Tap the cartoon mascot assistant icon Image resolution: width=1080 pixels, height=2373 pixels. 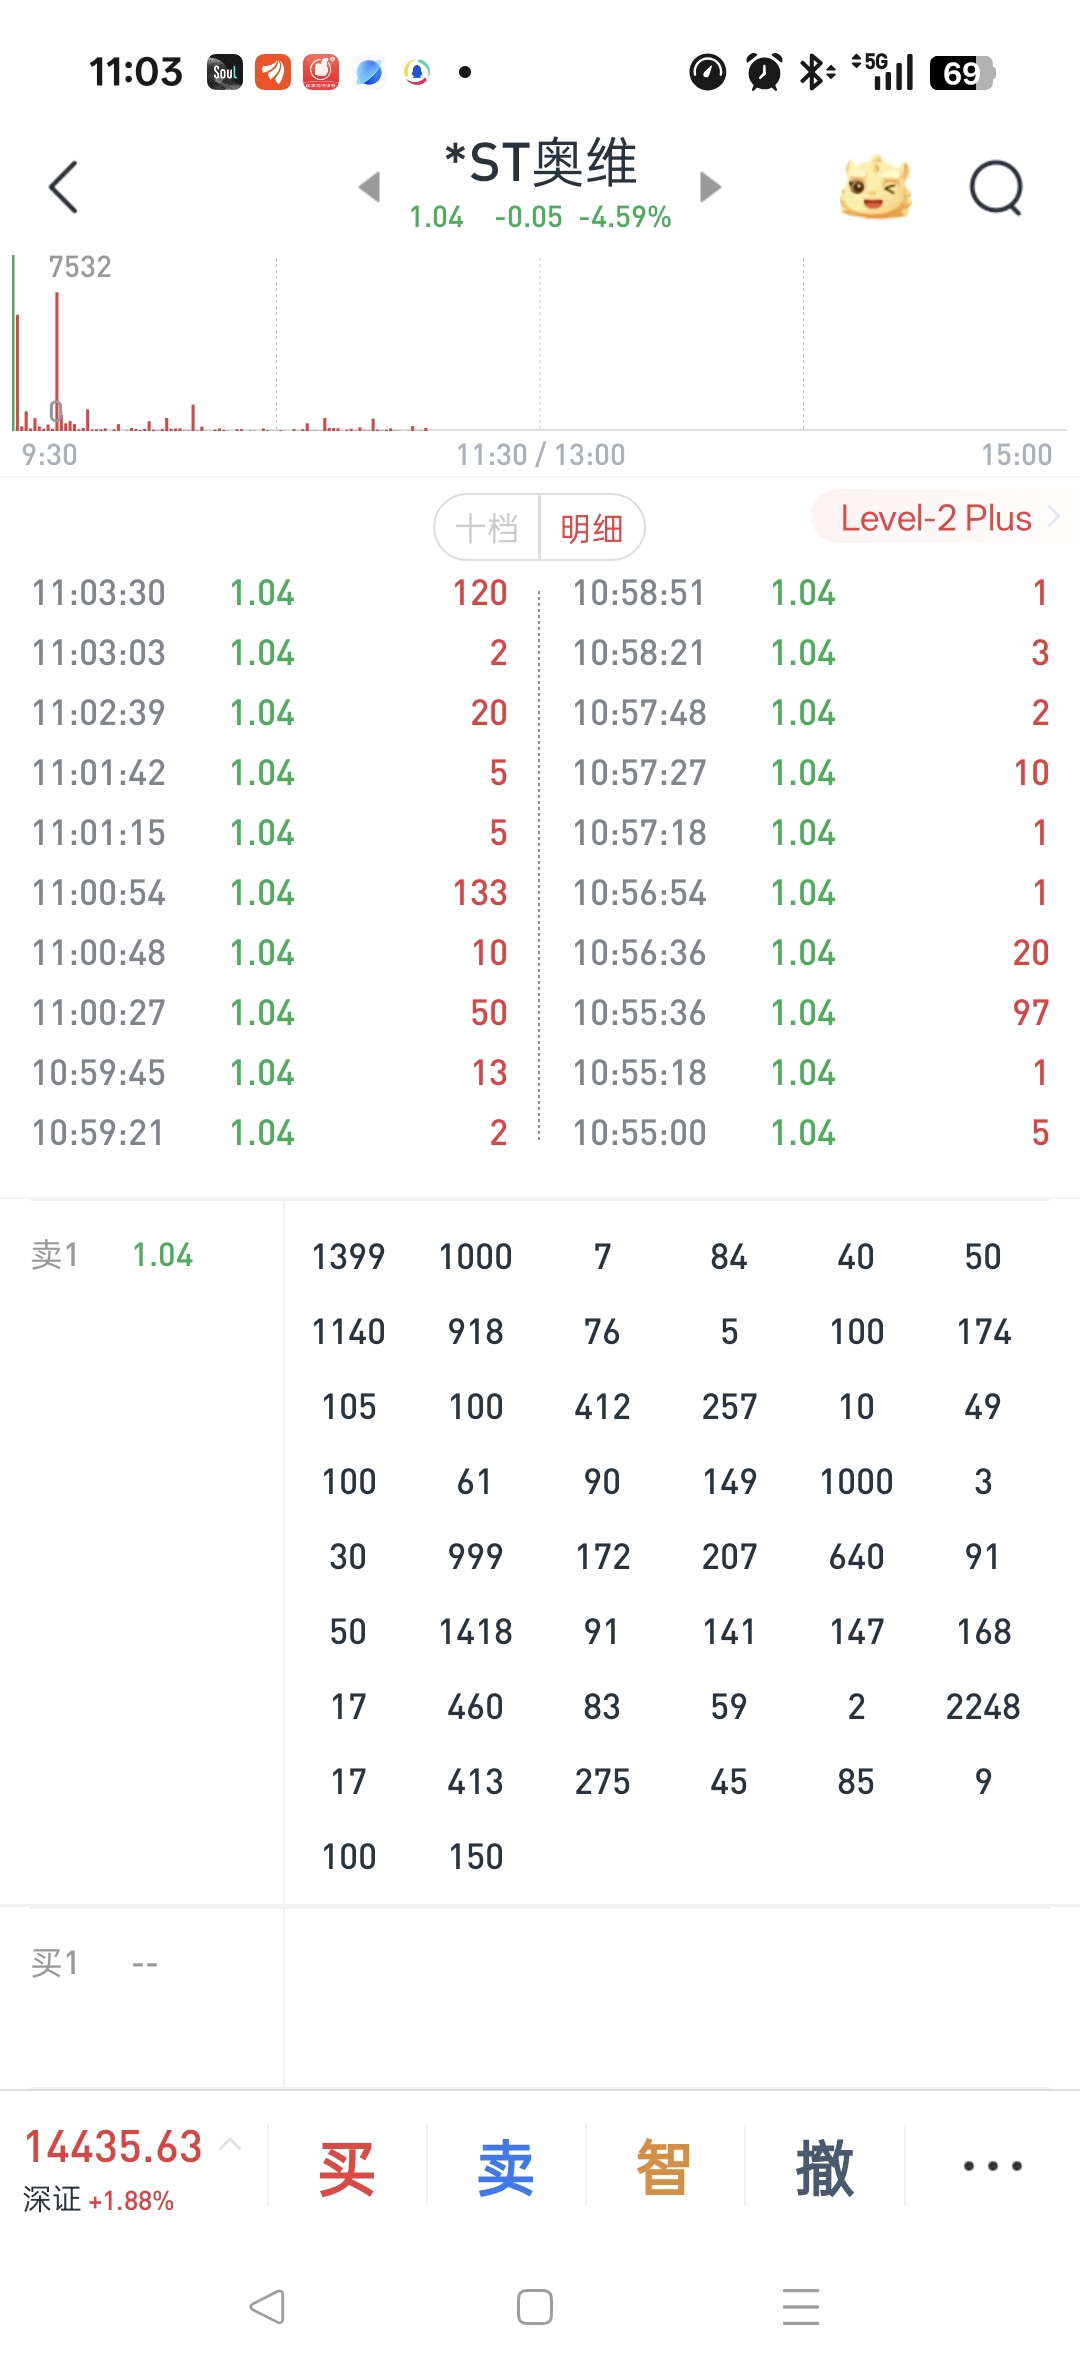[x=875, y=187]
